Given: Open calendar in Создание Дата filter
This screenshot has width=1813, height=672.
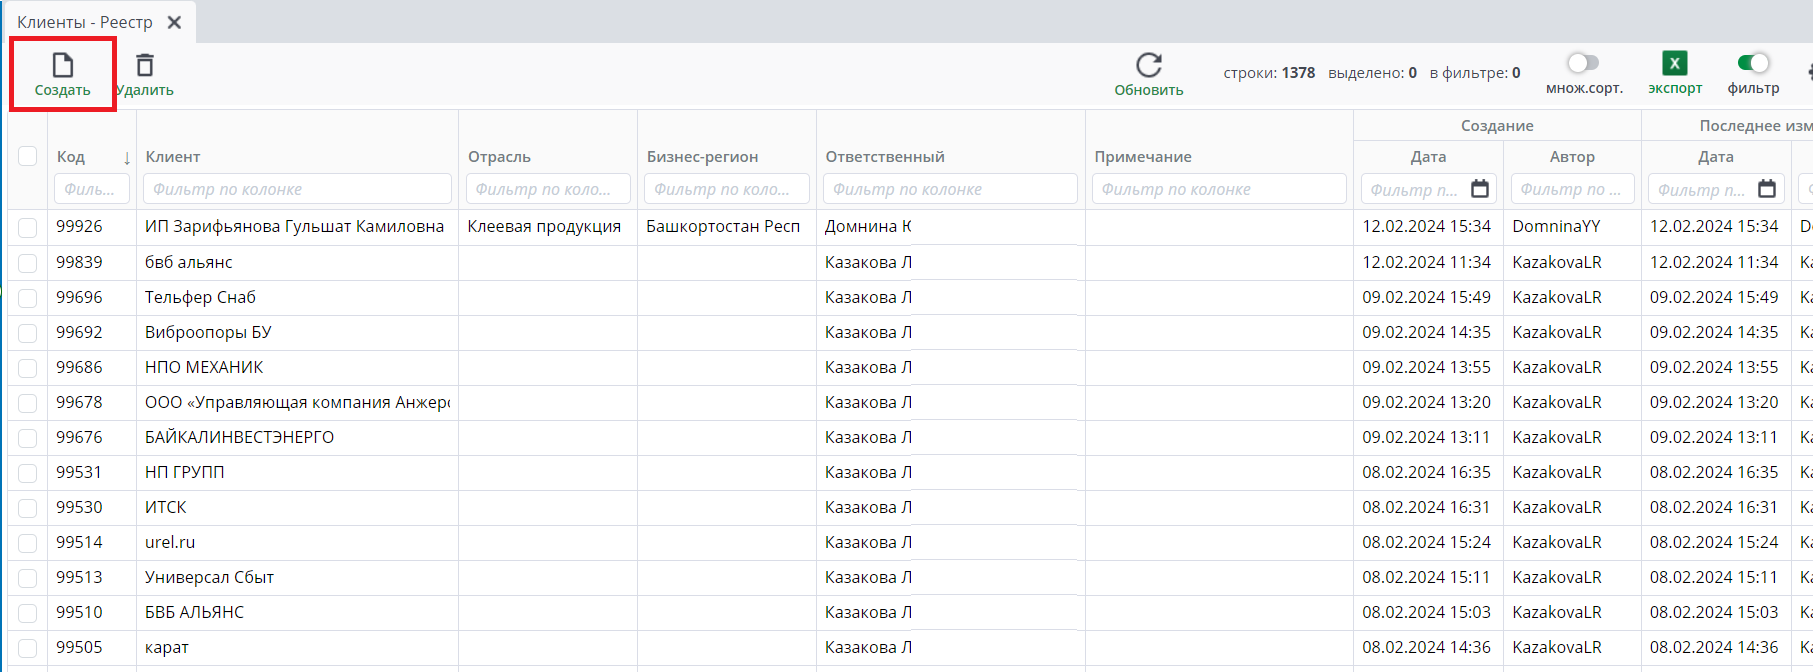Looking at the screenshot, I should 1480,189.
